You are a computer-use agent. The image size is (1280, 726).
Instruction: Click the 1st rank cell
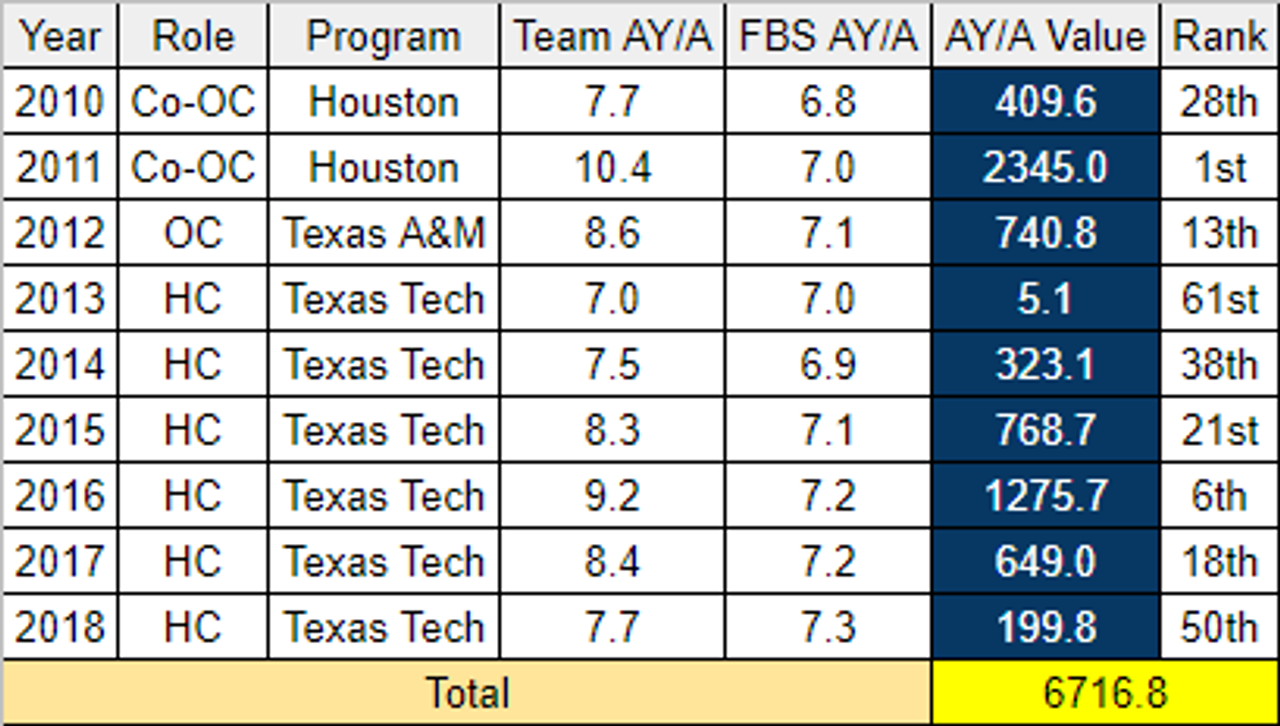point(1219,168)
